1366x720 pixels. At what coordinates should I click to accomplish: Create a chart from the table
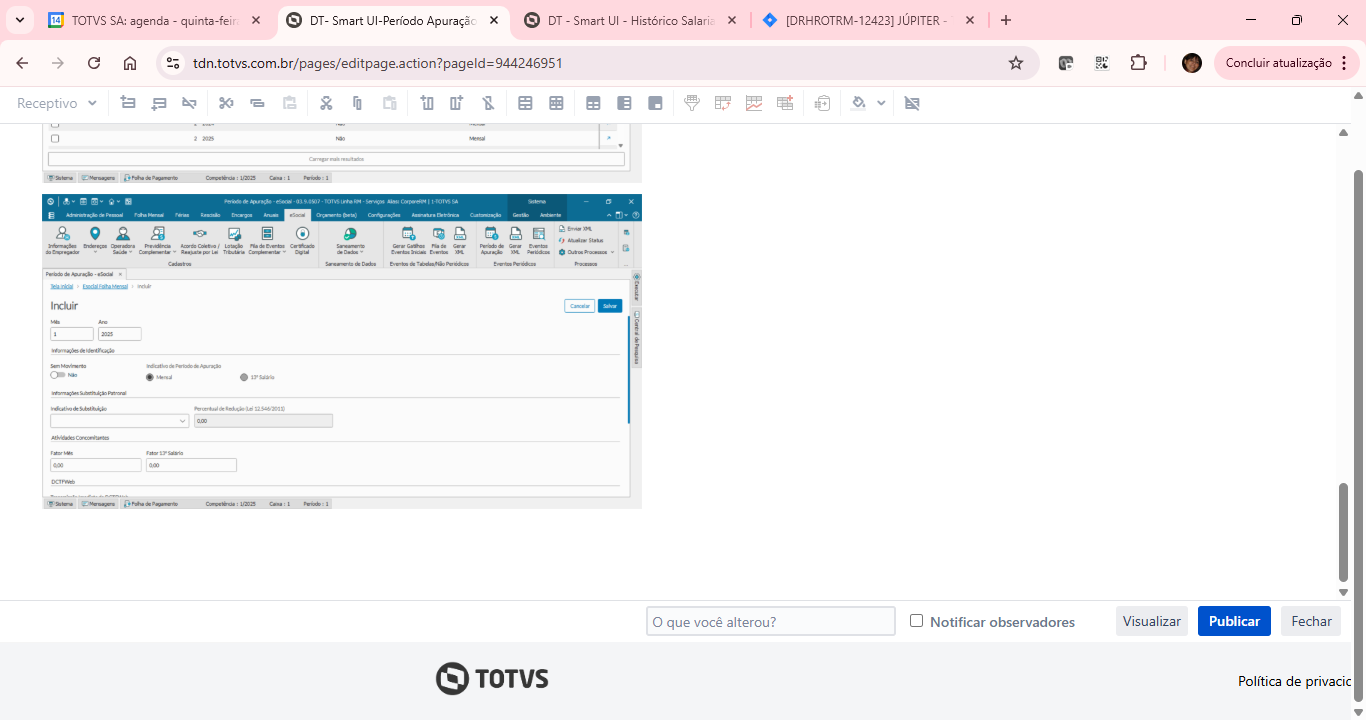(x=754, y=103)
